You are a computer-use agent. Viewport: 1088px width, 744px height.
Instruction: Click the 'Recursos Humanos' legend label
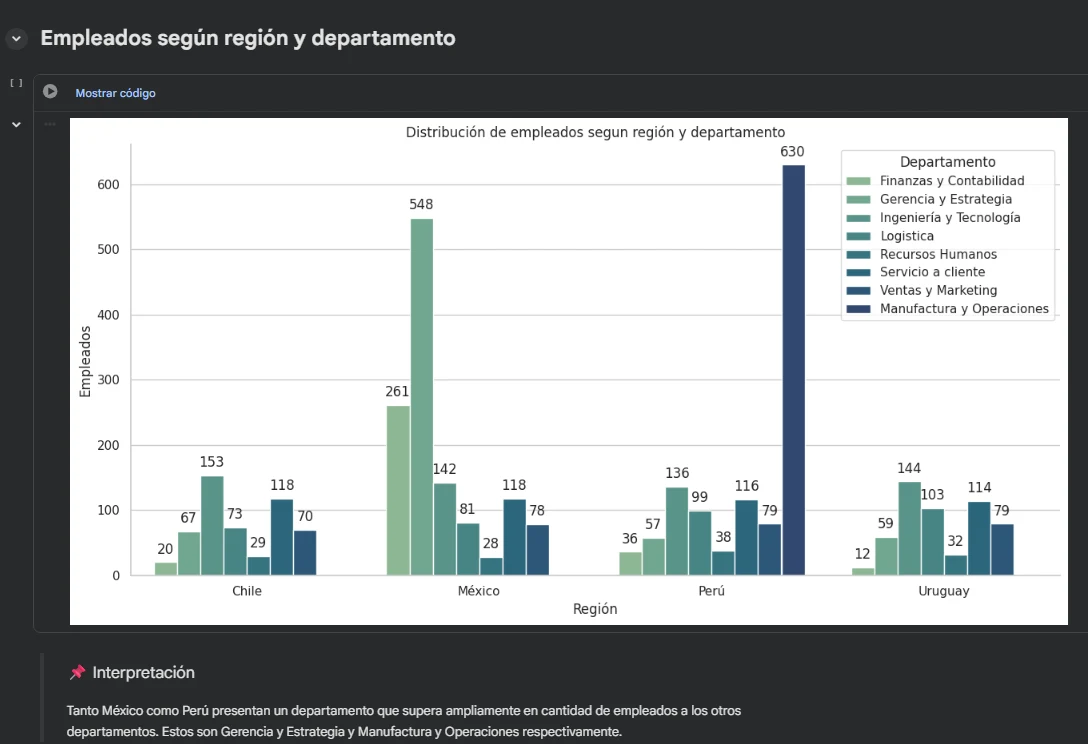(x=938, y=254)
